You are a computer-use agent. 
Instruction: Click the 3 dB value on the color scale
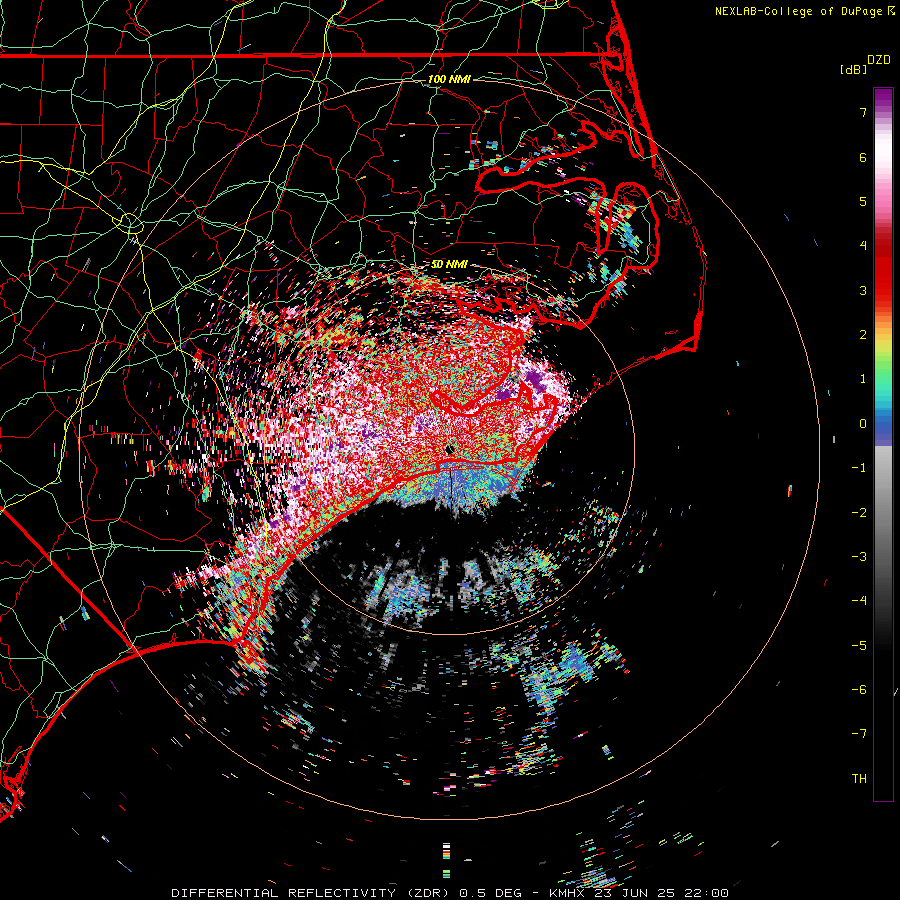click(x=863, y=290)
